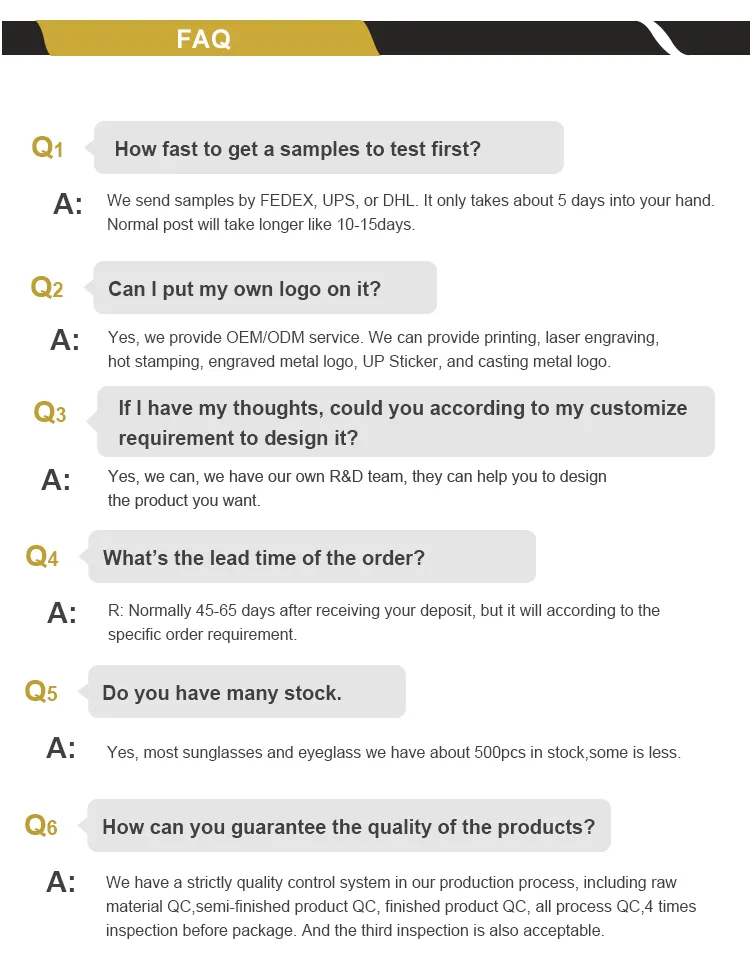The width and height of the screenshot is (750, 966).
Task: Click the Q6 question number label
Action: coord(41,826)
